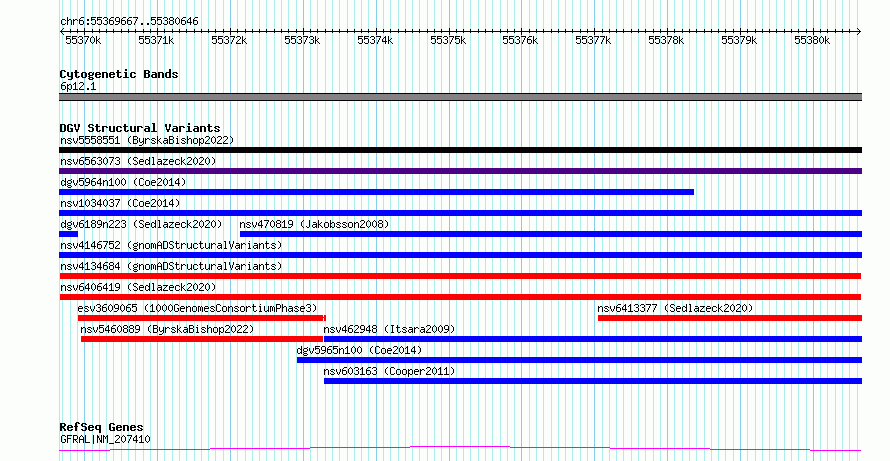Select the blue nsv470819 variant bar
Screen dimensions: 890x461
pyautogui.click(x=551, y=234)
